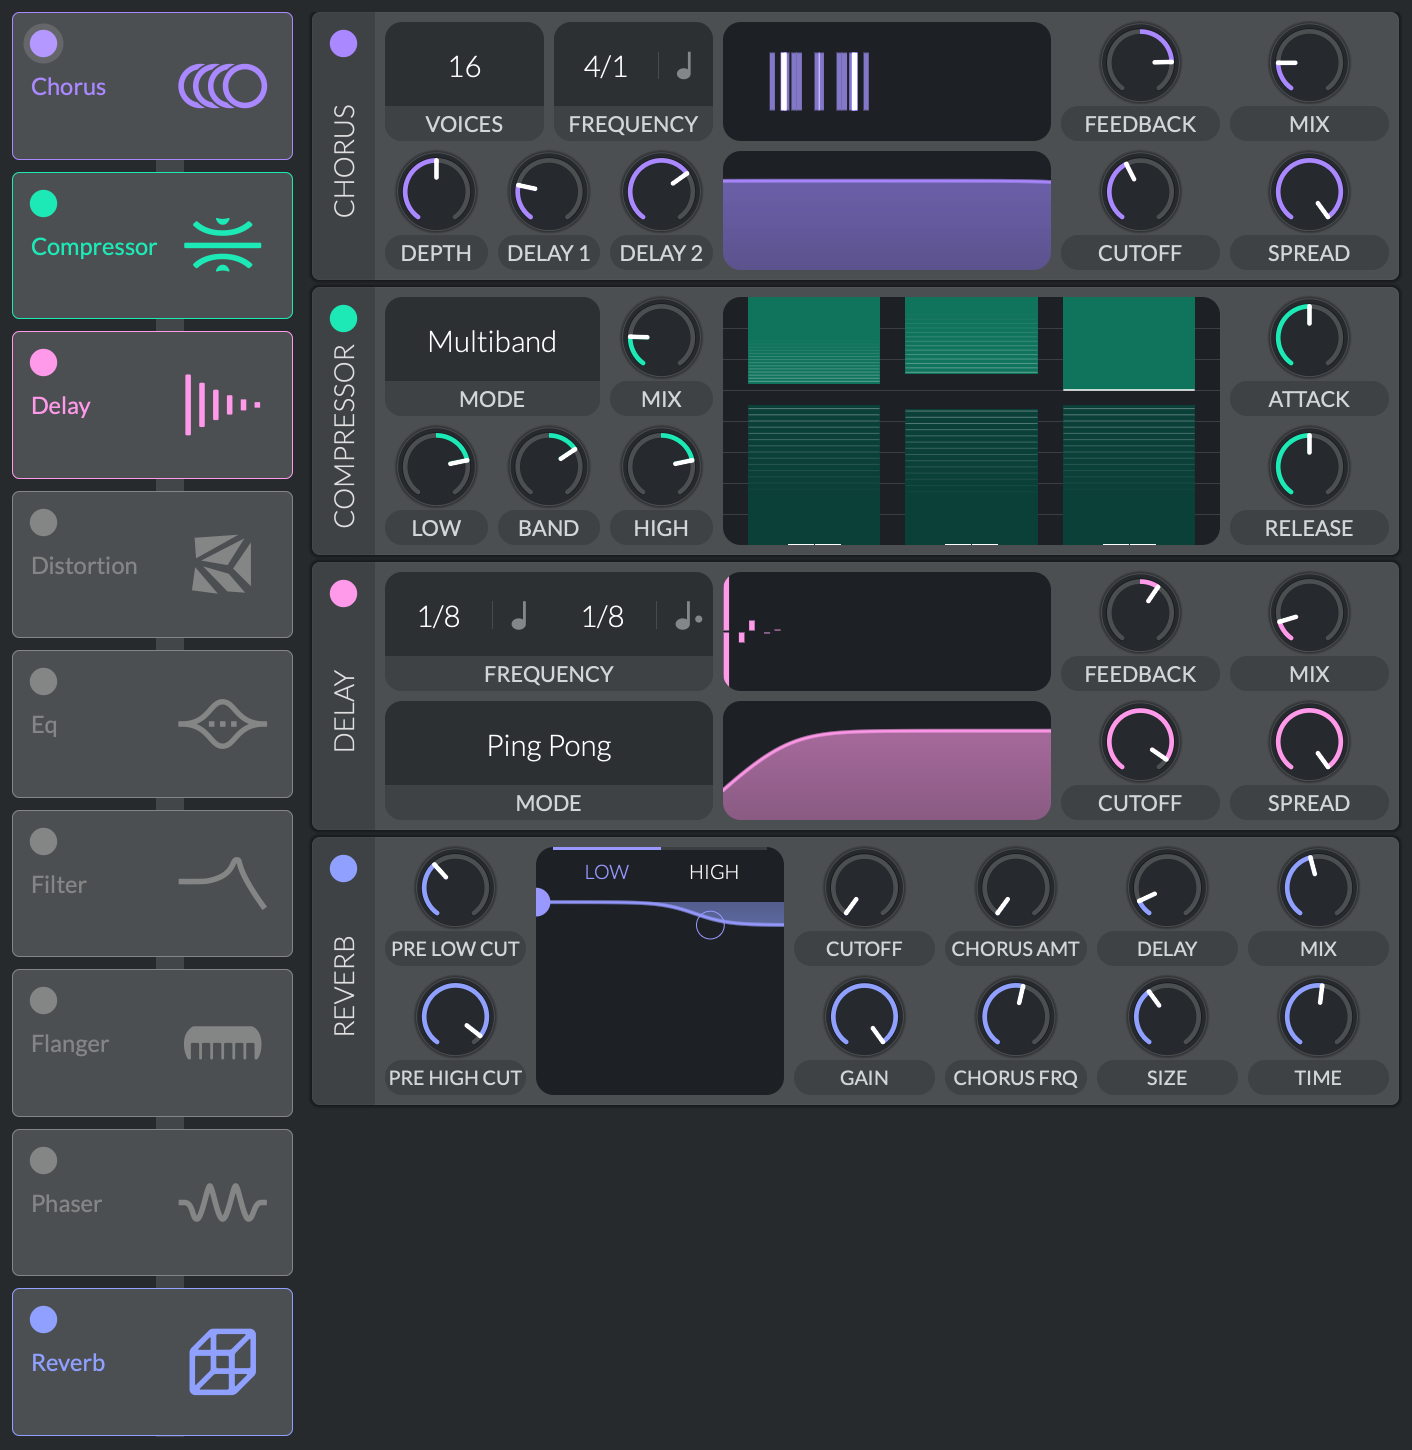The width and height of the screenshot is (1412, 1450).
Task: Select the Flanger effect icon
Action: [222, 1043]
